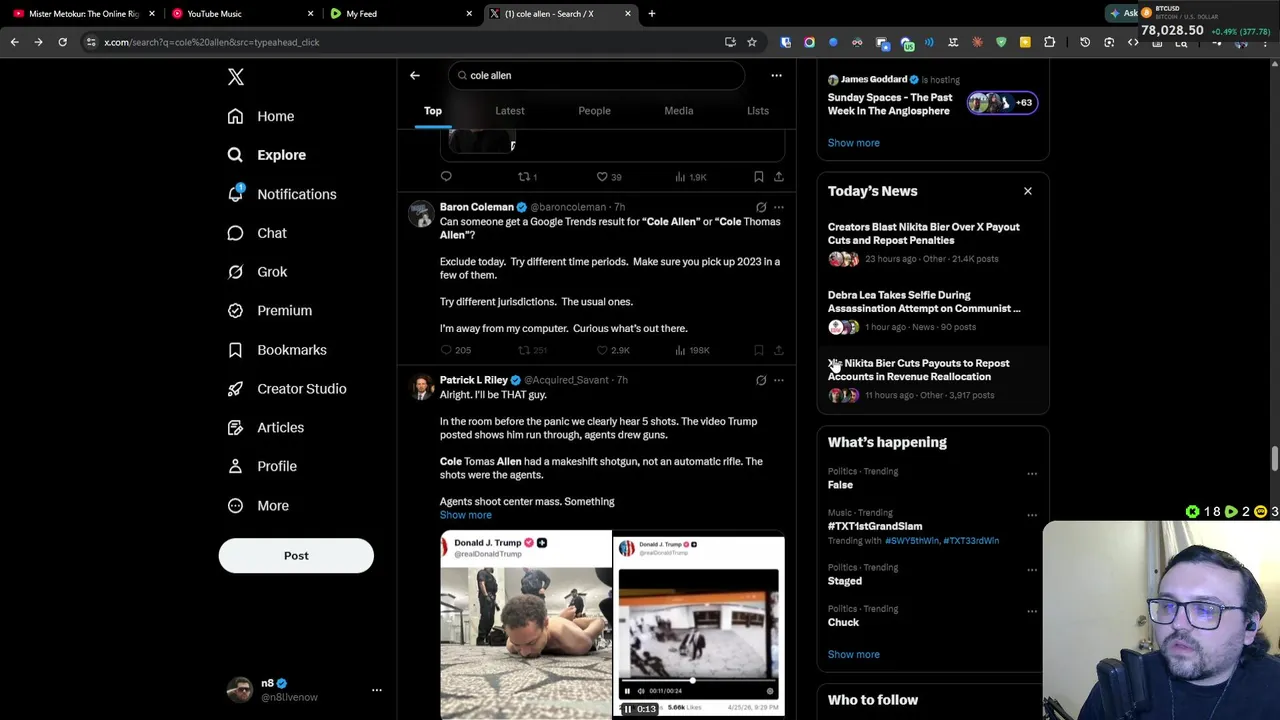Open Baron Coleman's profile name
Viewport: 1280px width, 720px height.
pyautogui.click(x=477, y=207)
